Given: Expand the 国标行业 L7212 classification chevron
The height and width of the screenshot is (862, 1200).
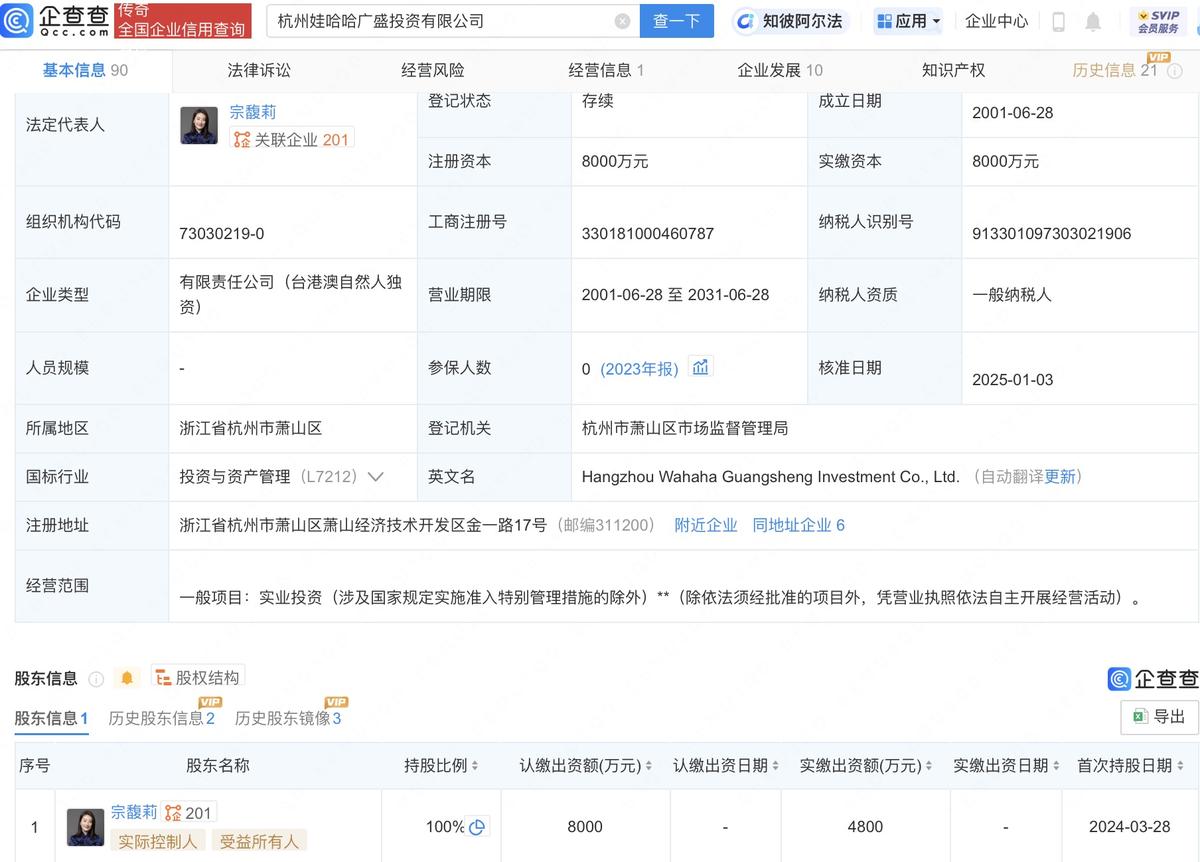Looking at the screenshot, I should click(375, 477).
